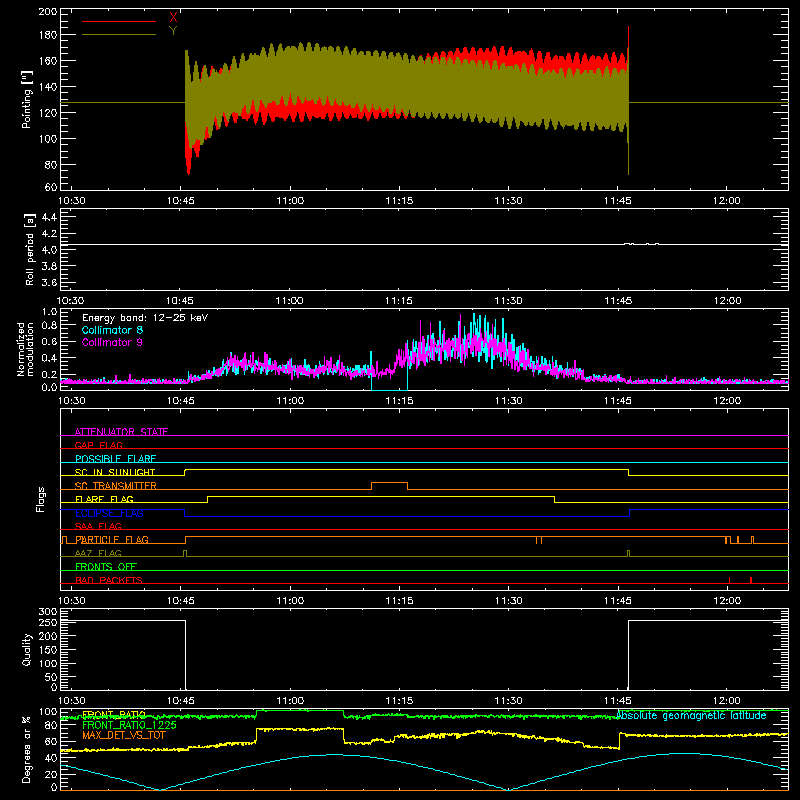Click the orange MAX_DET_VS_TOT legend text

(124, 735)
